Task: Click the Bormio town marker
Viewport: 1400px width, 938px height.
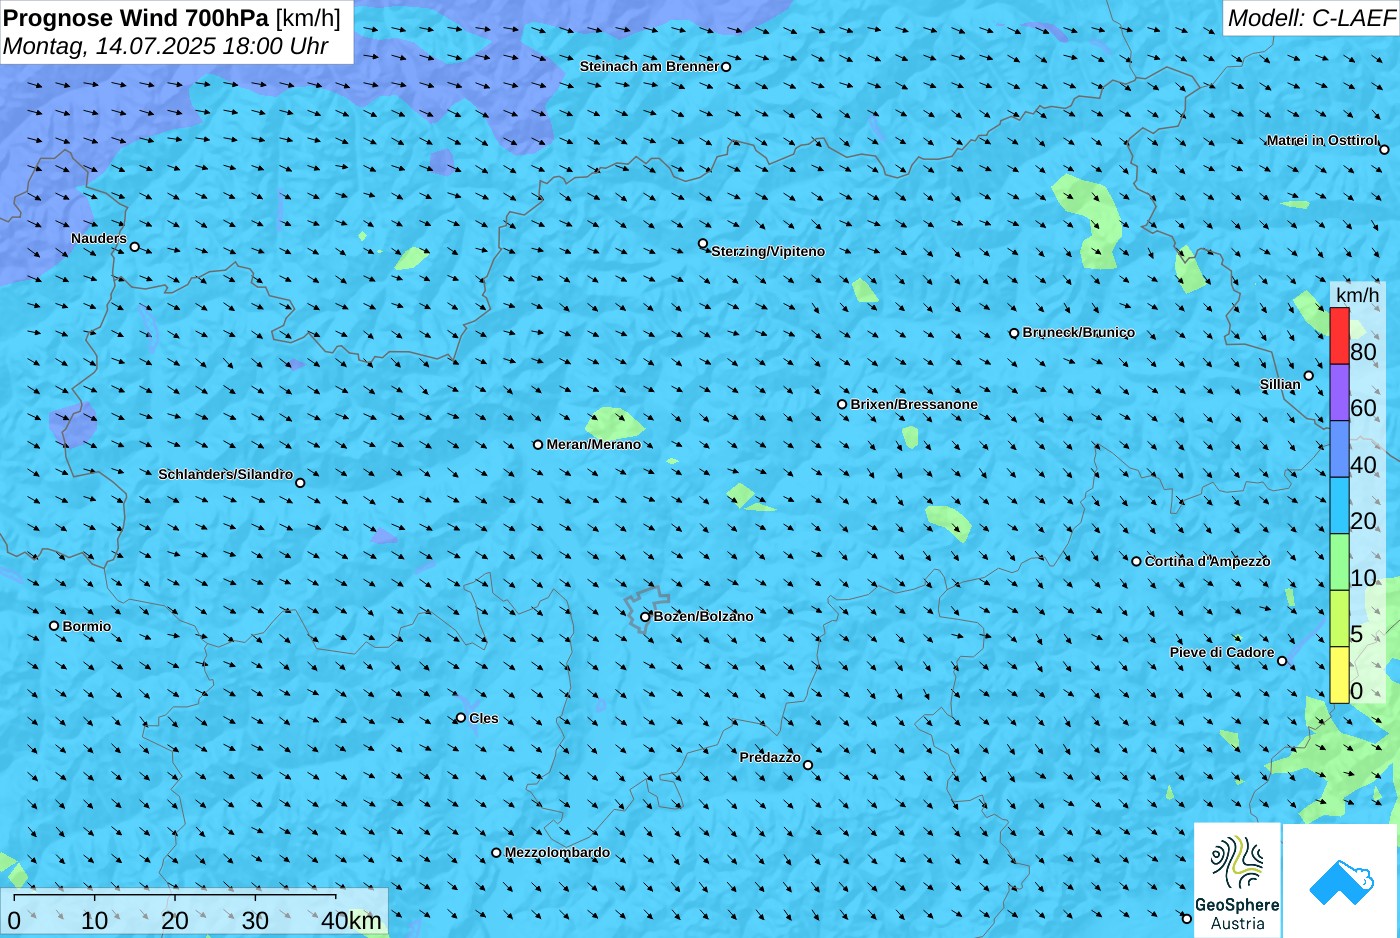Action: pyautogui.click(x=54, y=626)
